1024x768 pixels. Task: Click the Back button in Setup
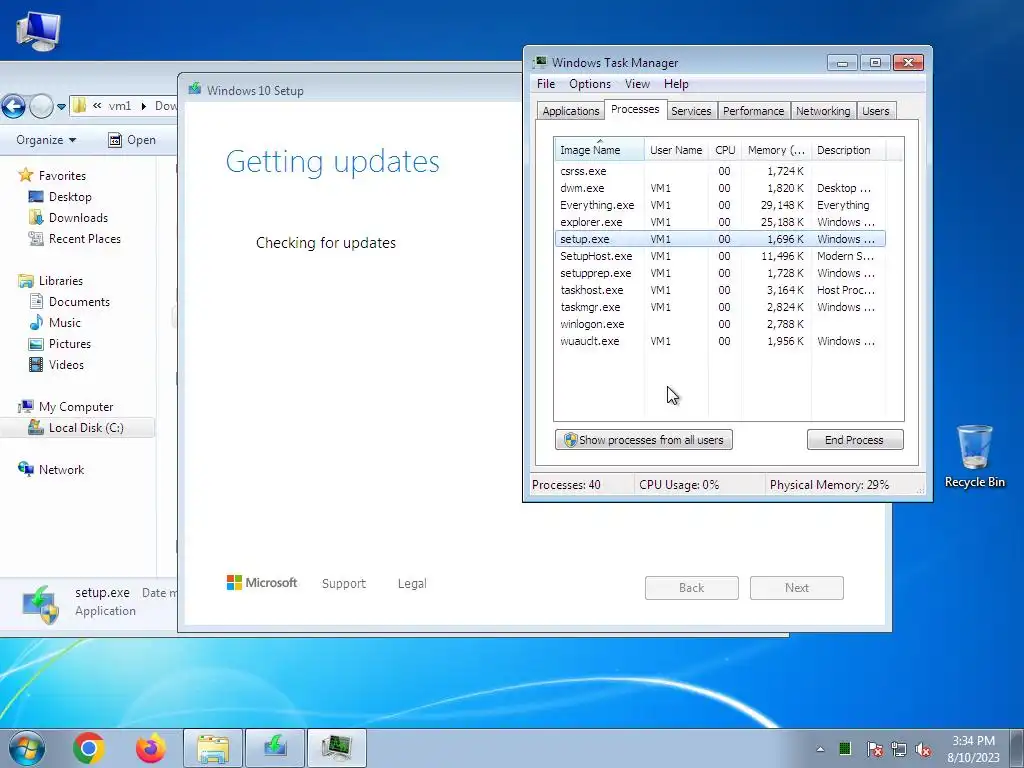[692, 587]
